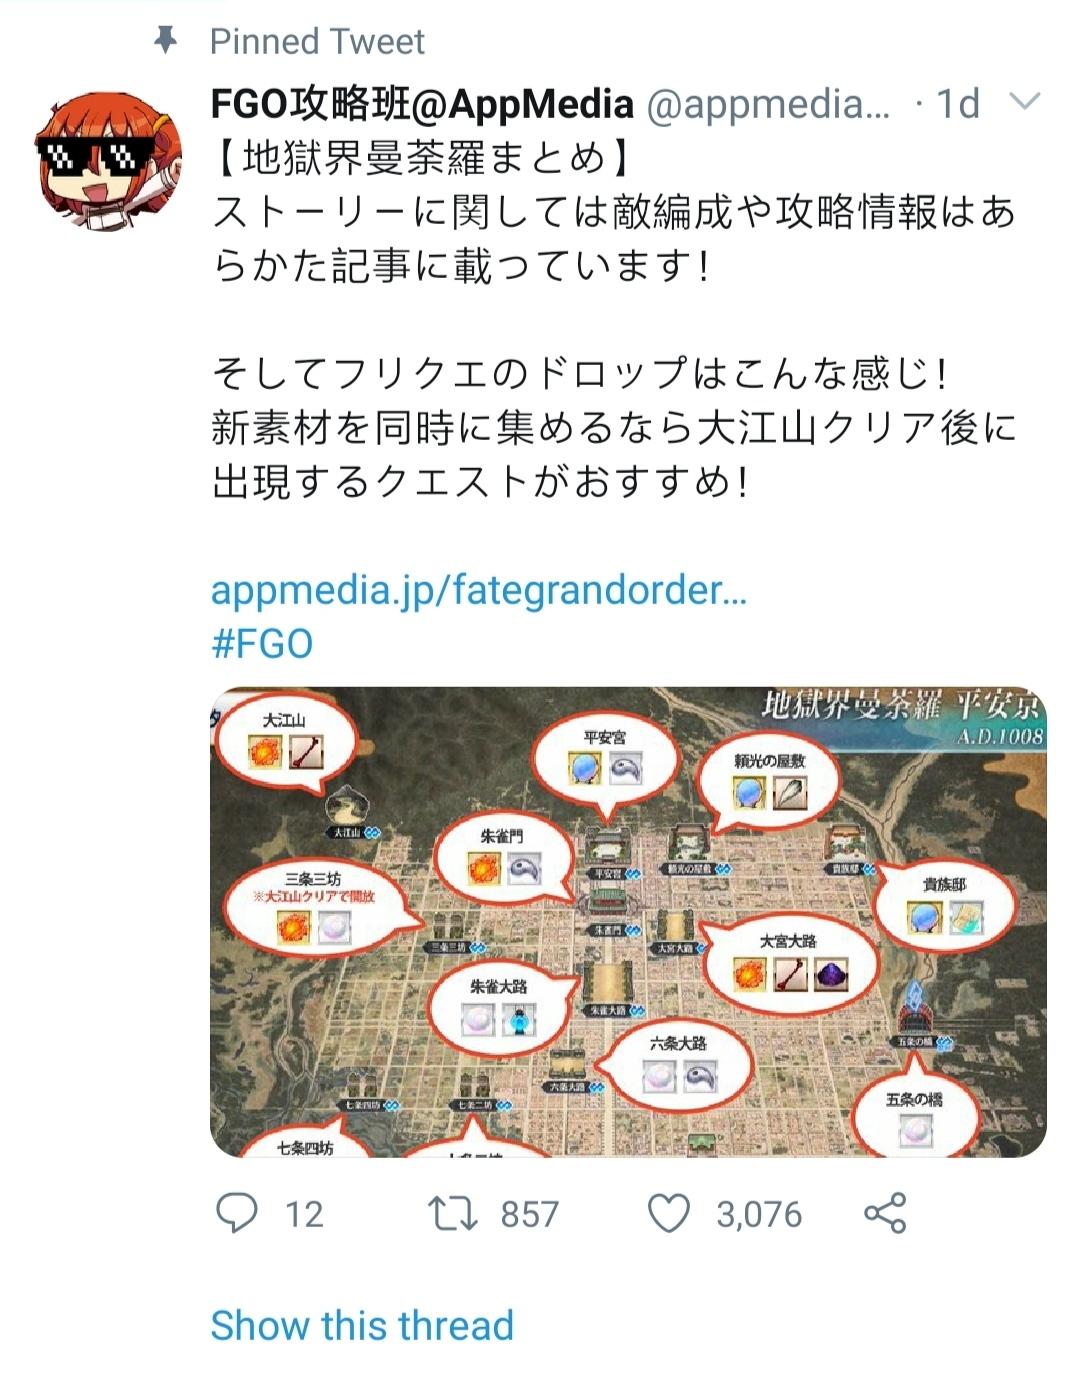Open the 1d timestamp

[x=957, y=103]
